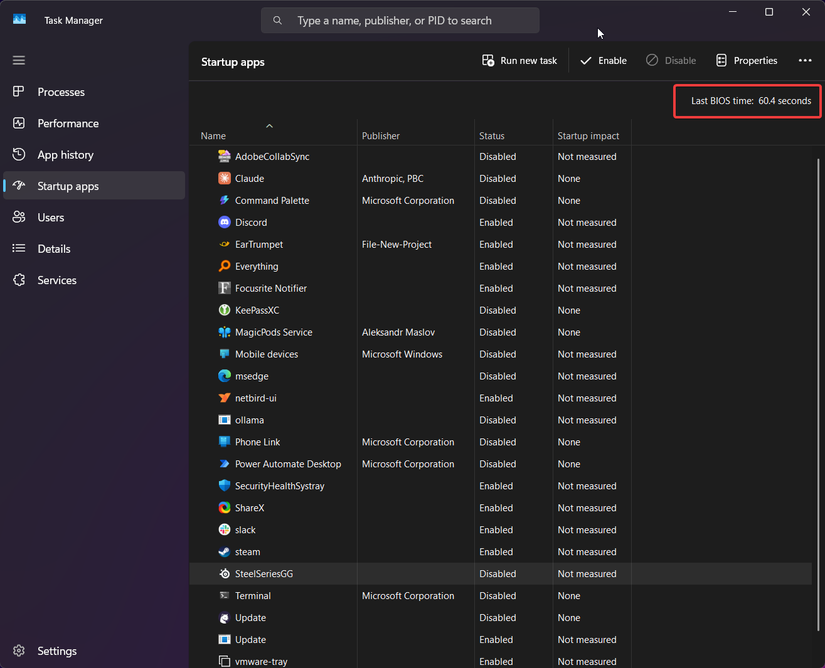This screenshot has width=825, height=668.
Task: Select the MagicPods Service icon
Action: pos(225,332)
